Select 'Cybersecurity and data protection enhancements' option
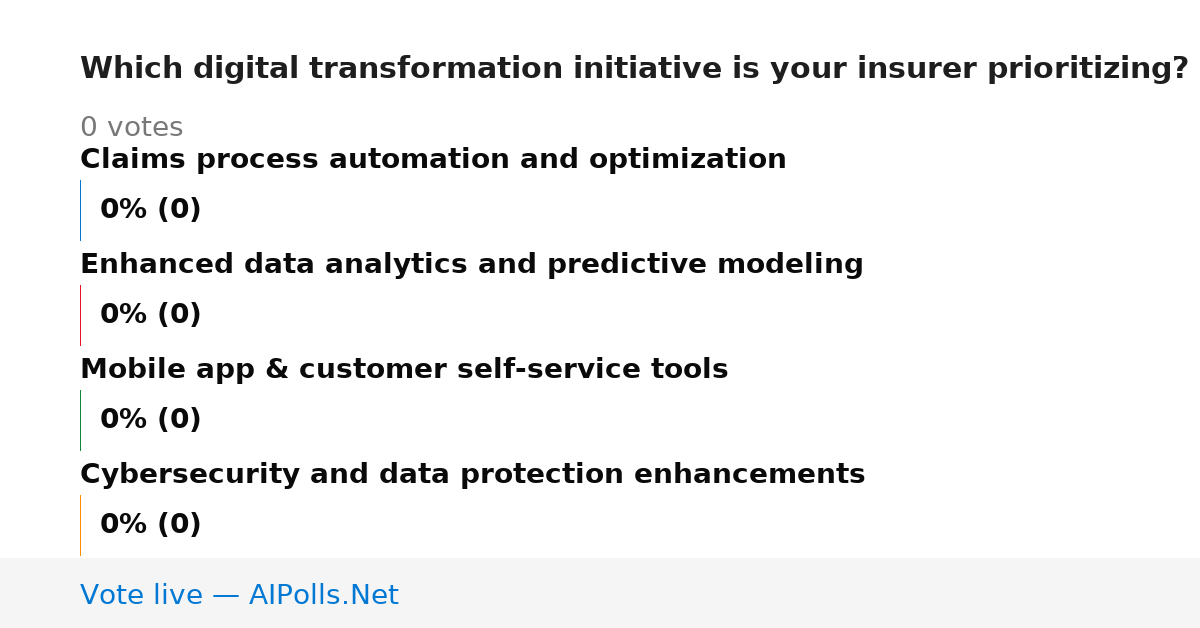Image resolution: width=1200 pixels, height=628 pixels. coord(472,475)
